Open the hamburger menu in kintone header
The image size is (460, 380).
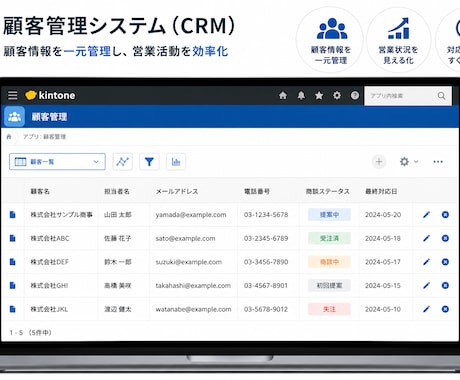pyautogui.click(x=13, y=95)
